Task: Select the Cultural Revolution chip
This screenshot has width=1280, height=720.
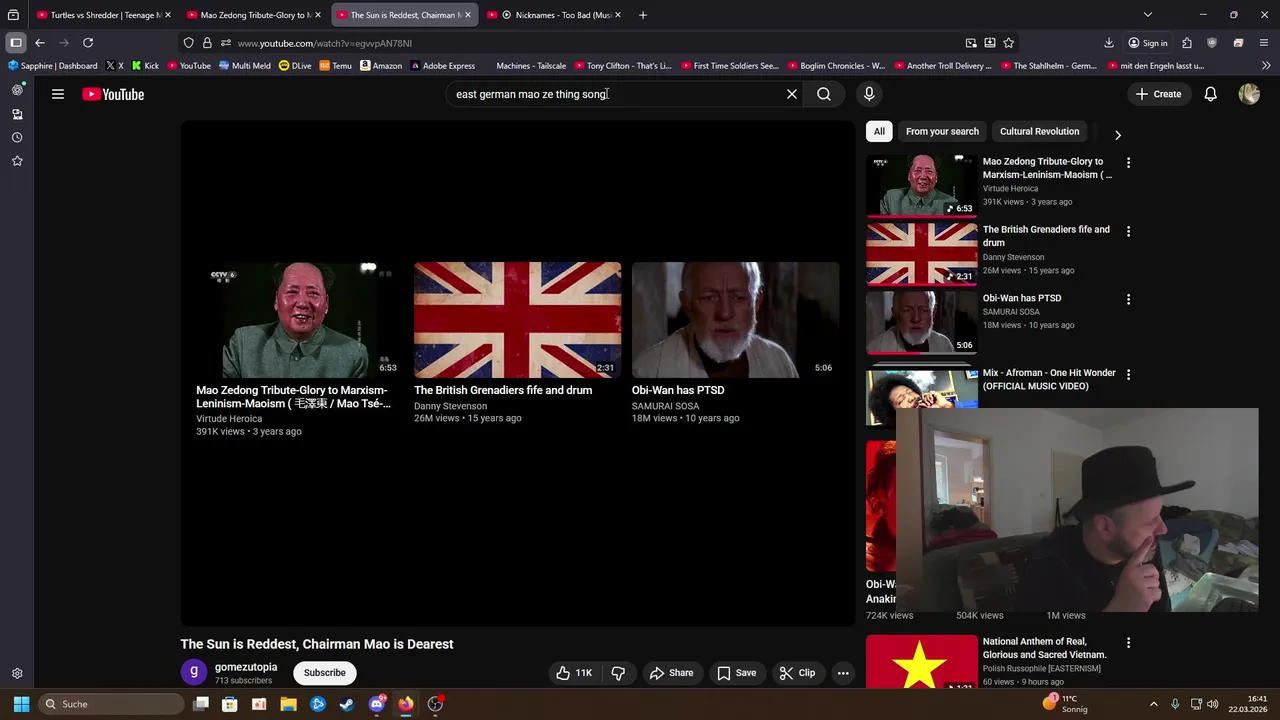Action: click(1039, 131)
